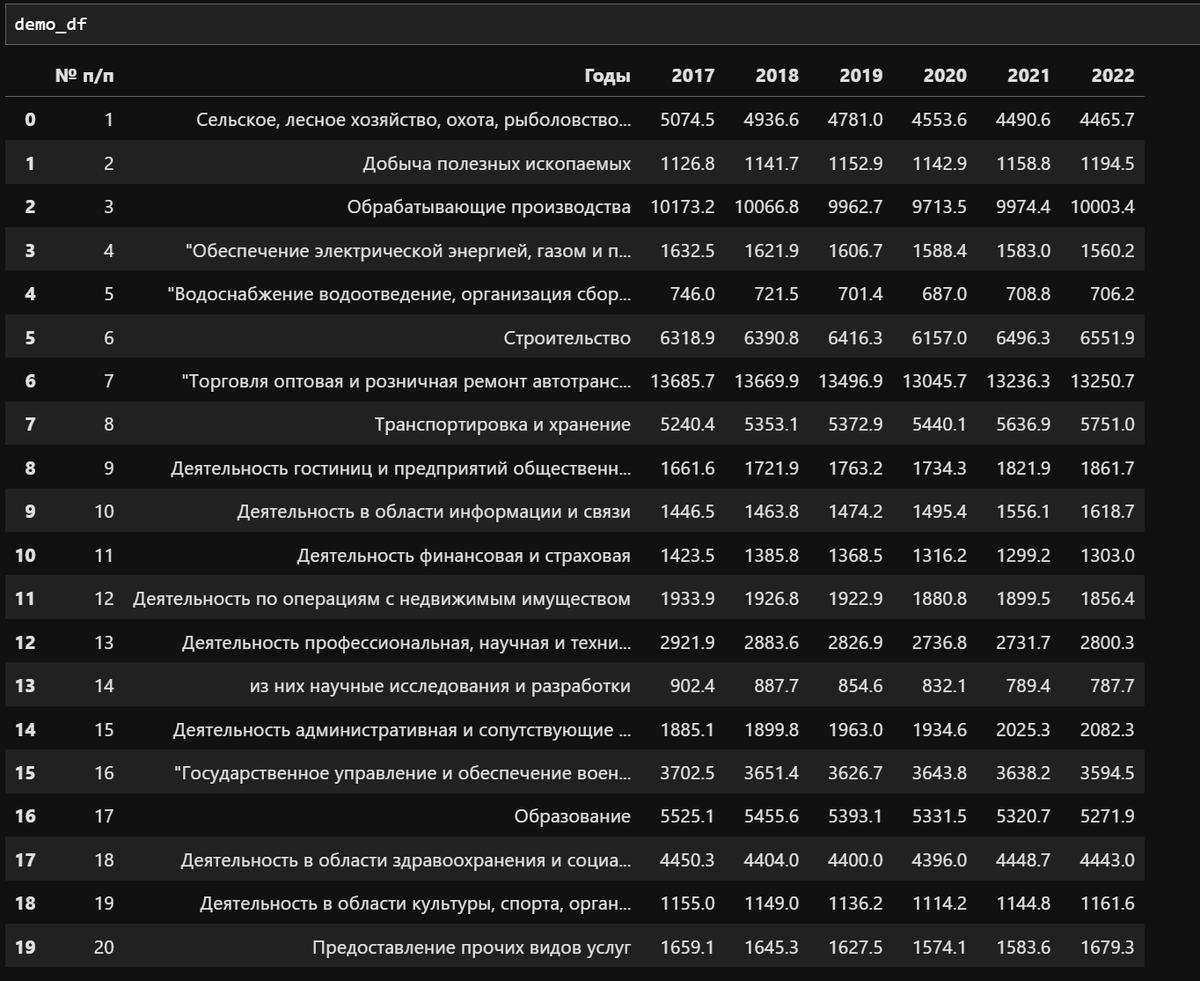The width and height of the screenshot is (1200, 981).
Task: Click cell value 13685.7
Action: (x=683, y=381)
